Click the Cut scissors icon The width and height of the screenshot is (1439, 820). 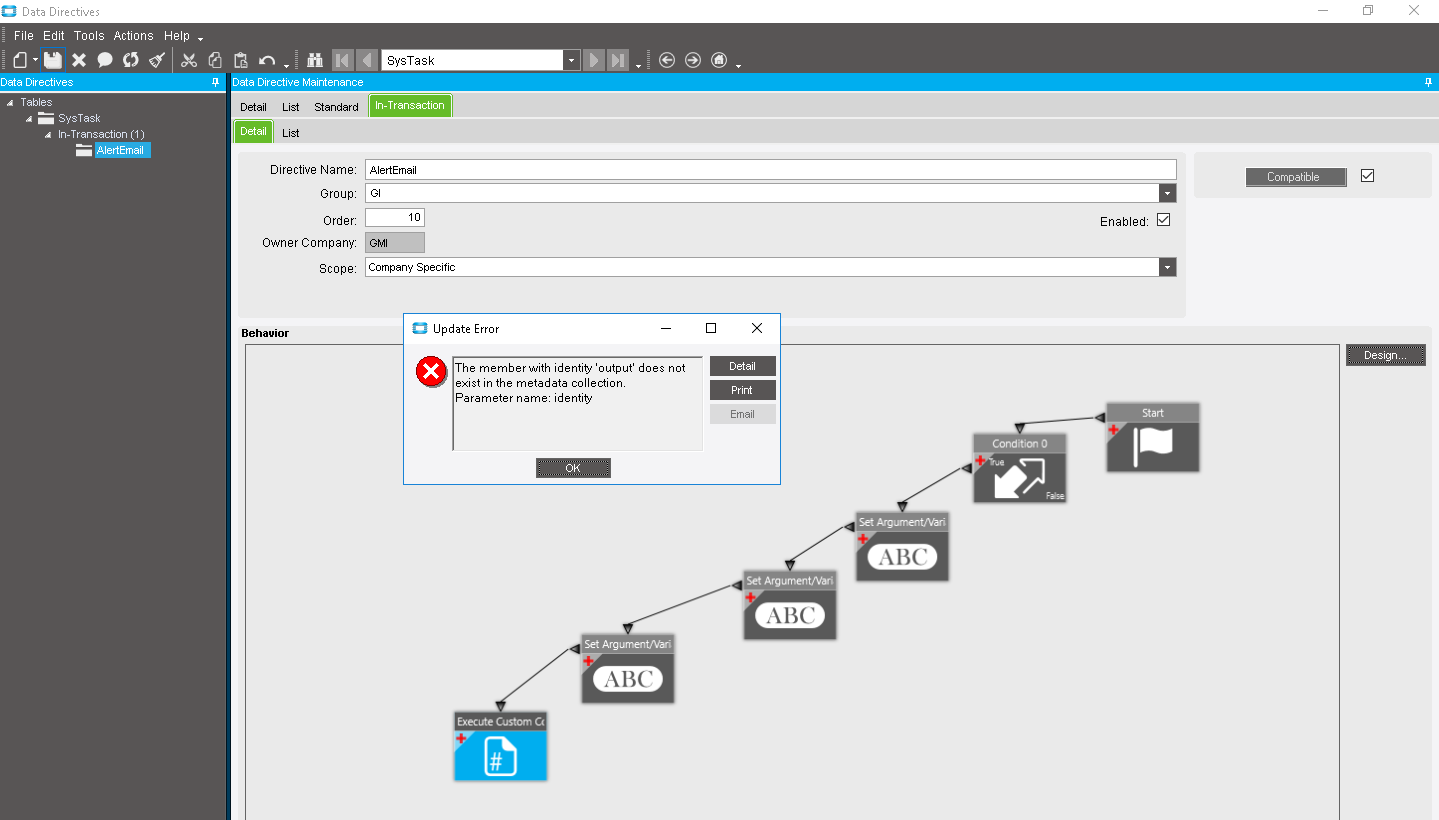click(x=189, y=60)
